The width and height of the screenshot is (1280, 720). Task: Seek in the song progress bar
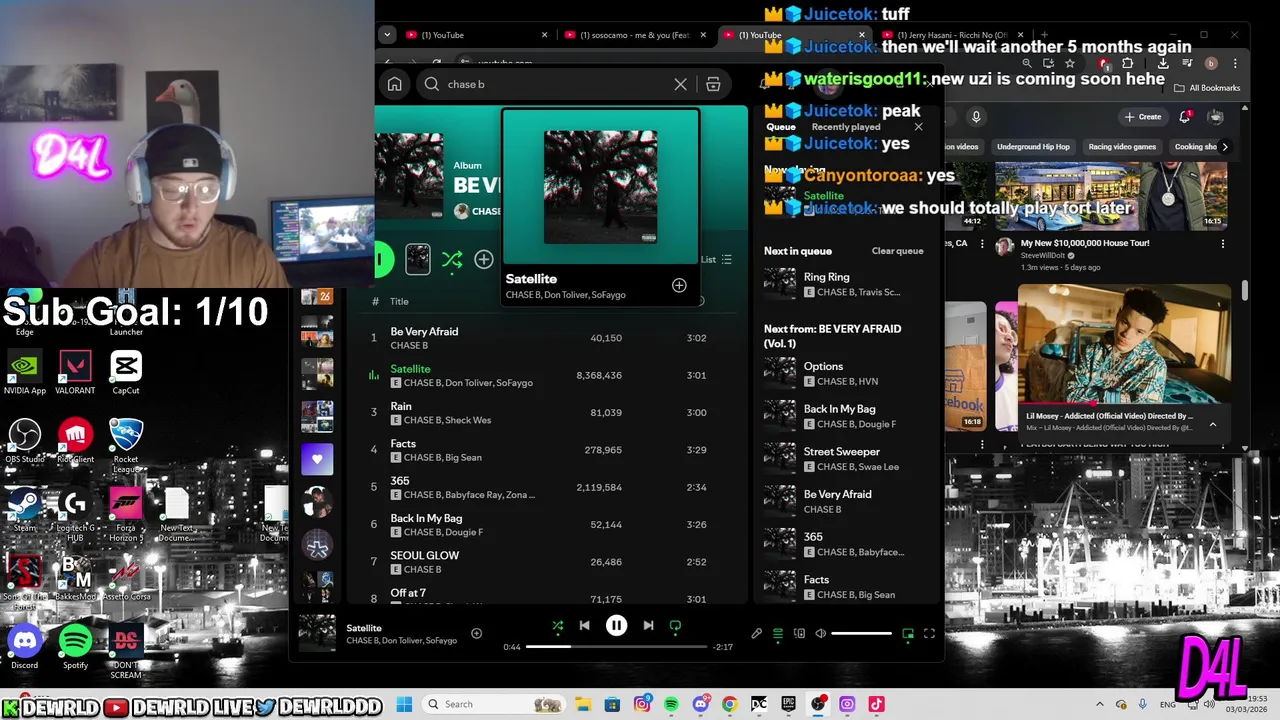618,647
